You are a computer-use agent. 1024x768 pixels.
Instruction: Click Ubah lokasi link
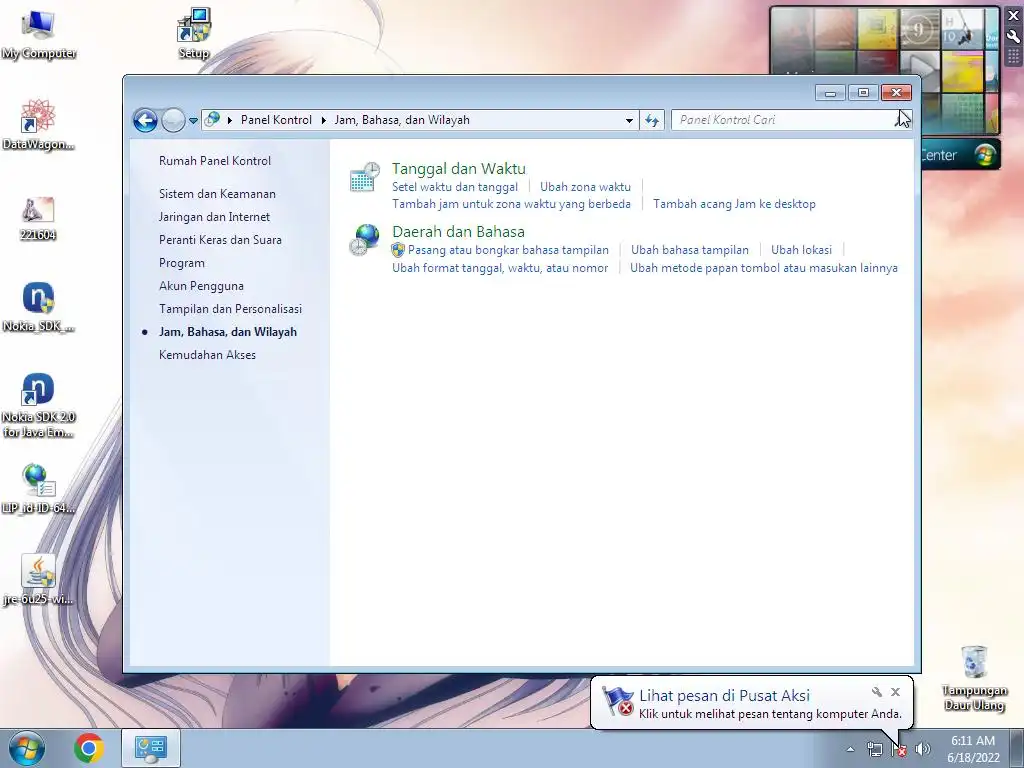(801, 250)
